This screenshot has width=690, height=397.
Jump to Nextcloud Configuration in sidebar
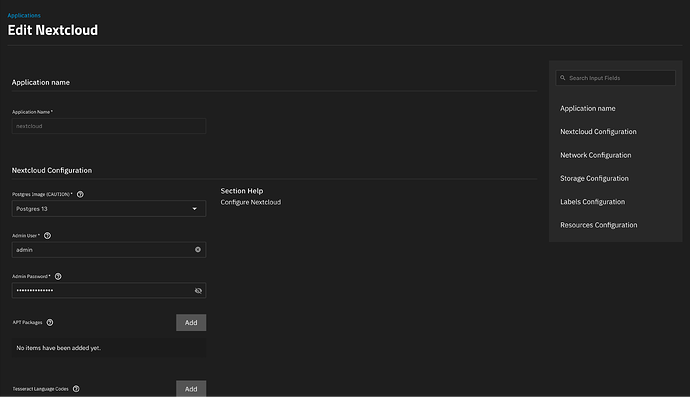point(598,132)
